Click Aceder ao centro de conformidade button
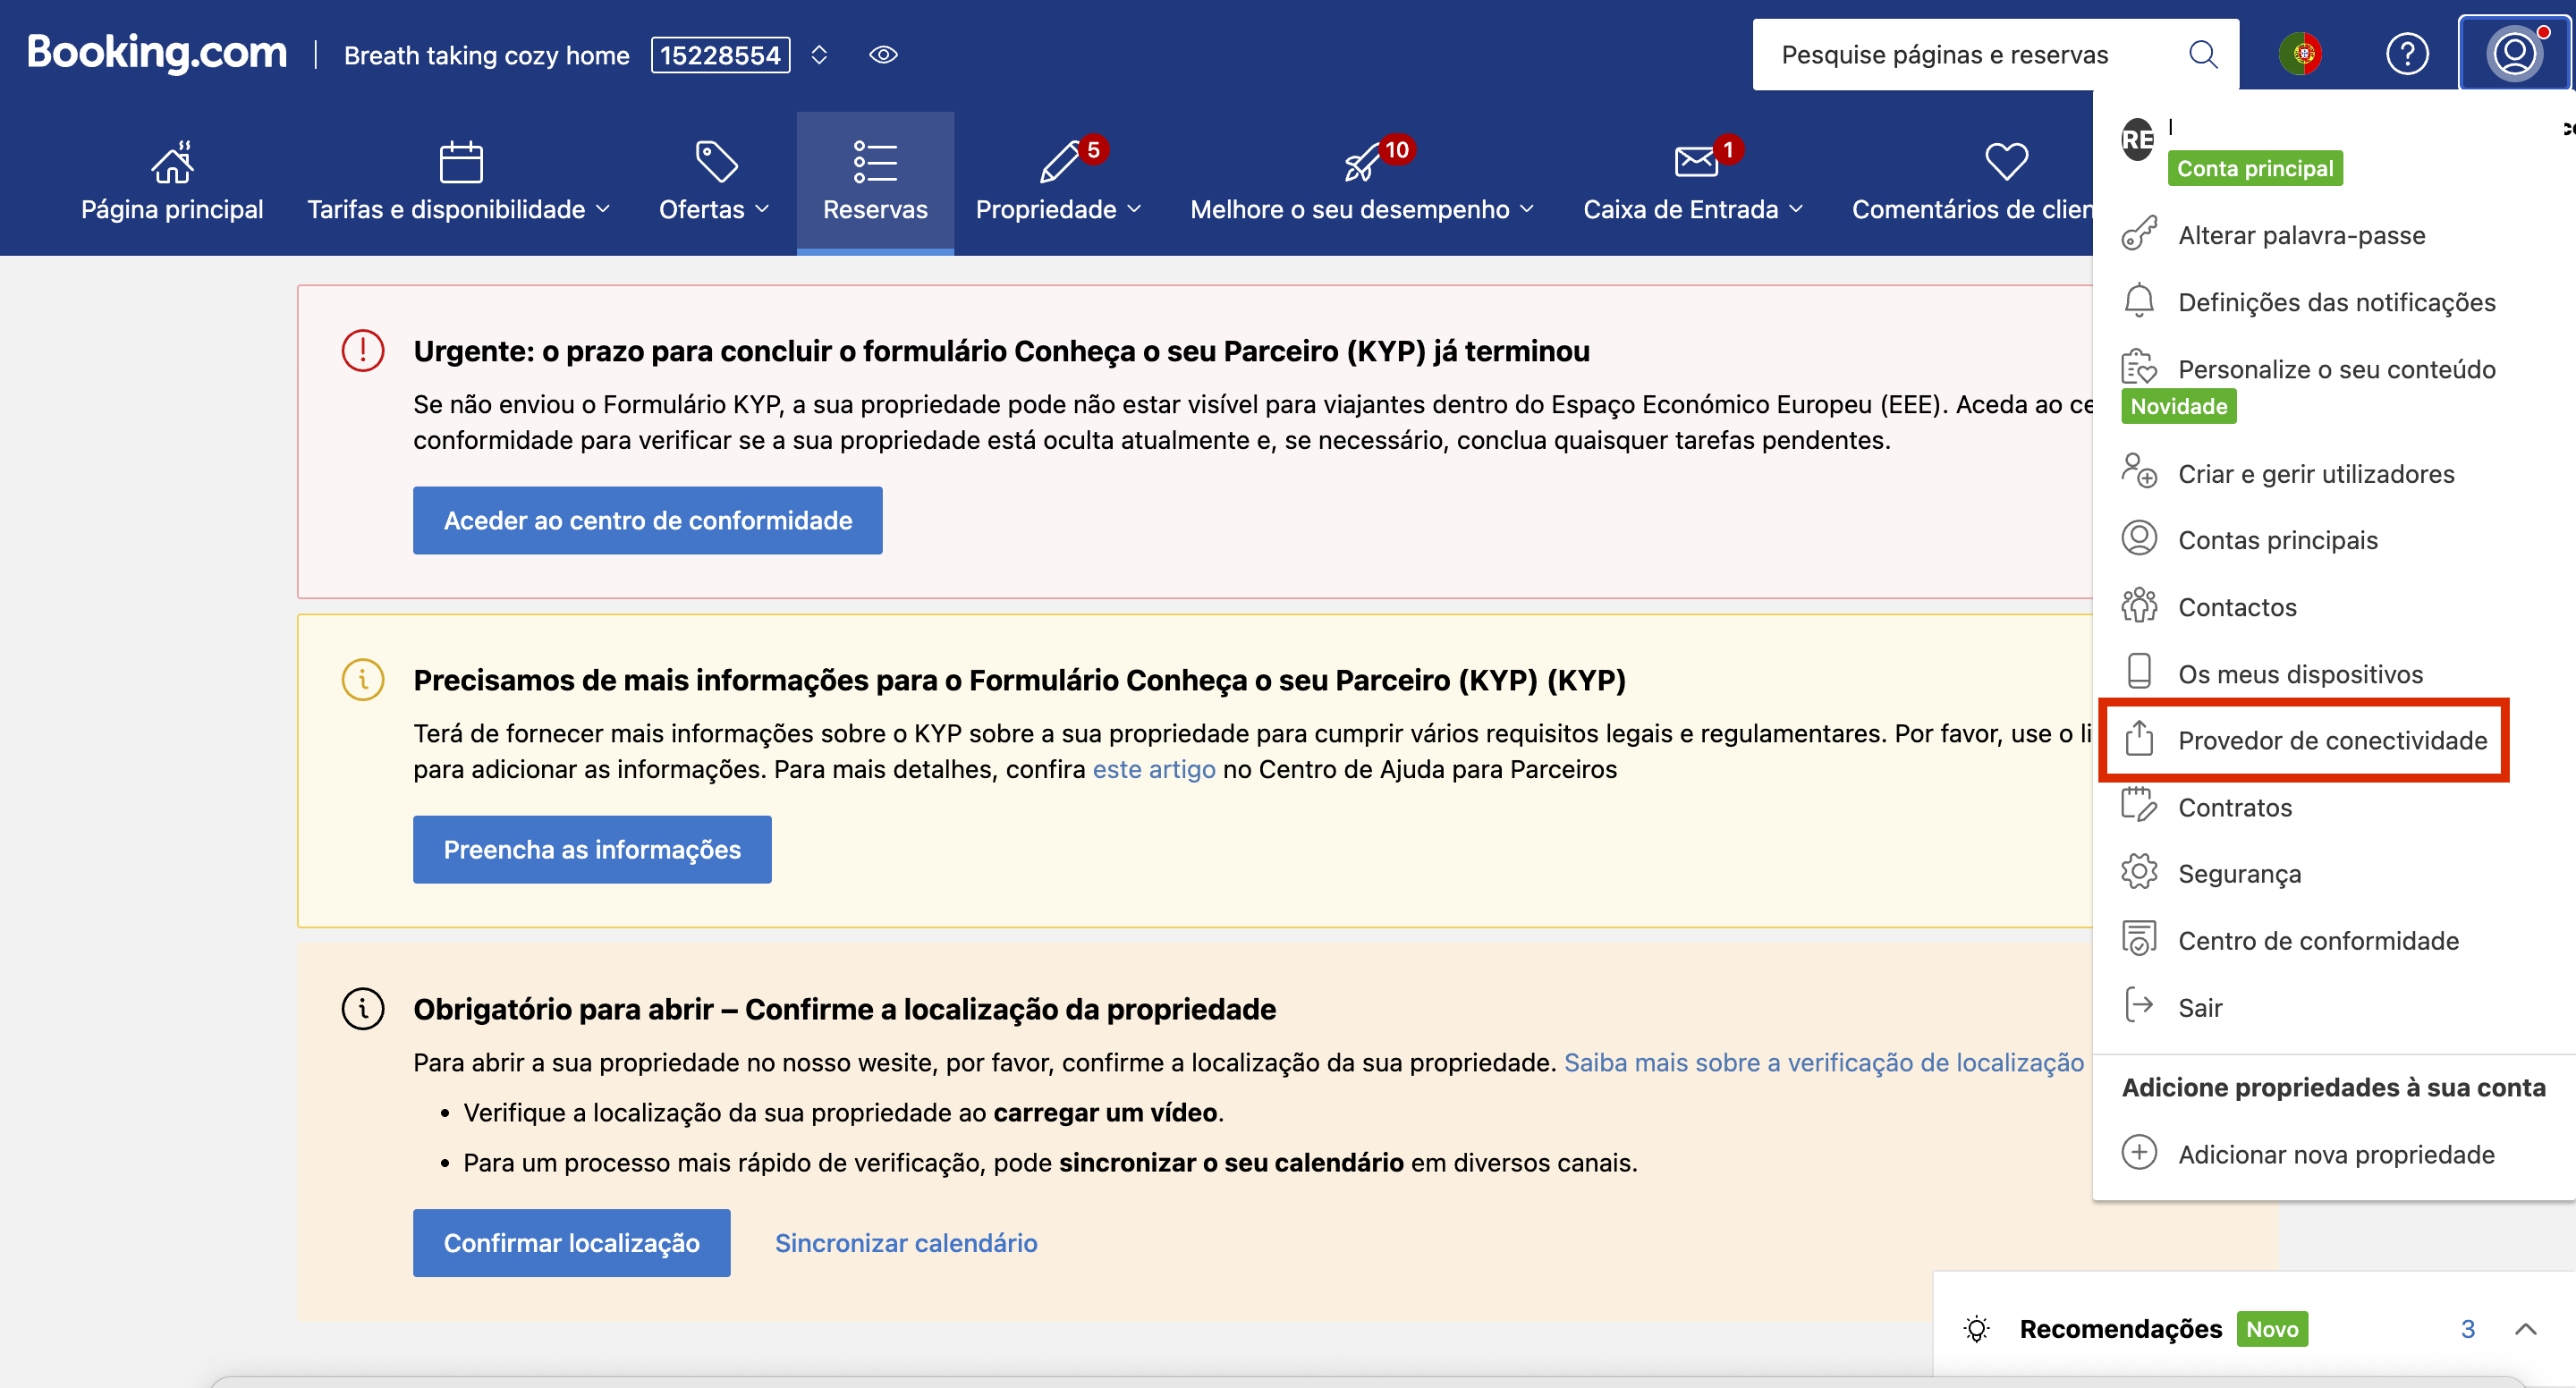 (647, 521)
